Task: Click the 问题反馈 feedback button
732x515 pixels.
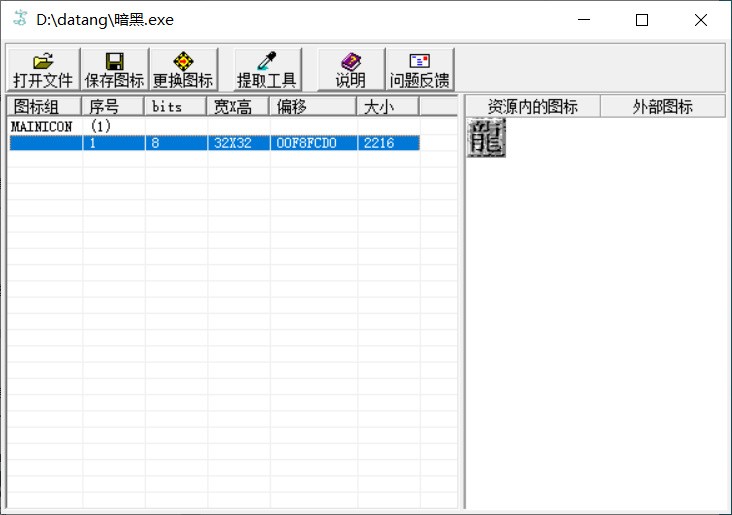Action: (x=420, y=70)
